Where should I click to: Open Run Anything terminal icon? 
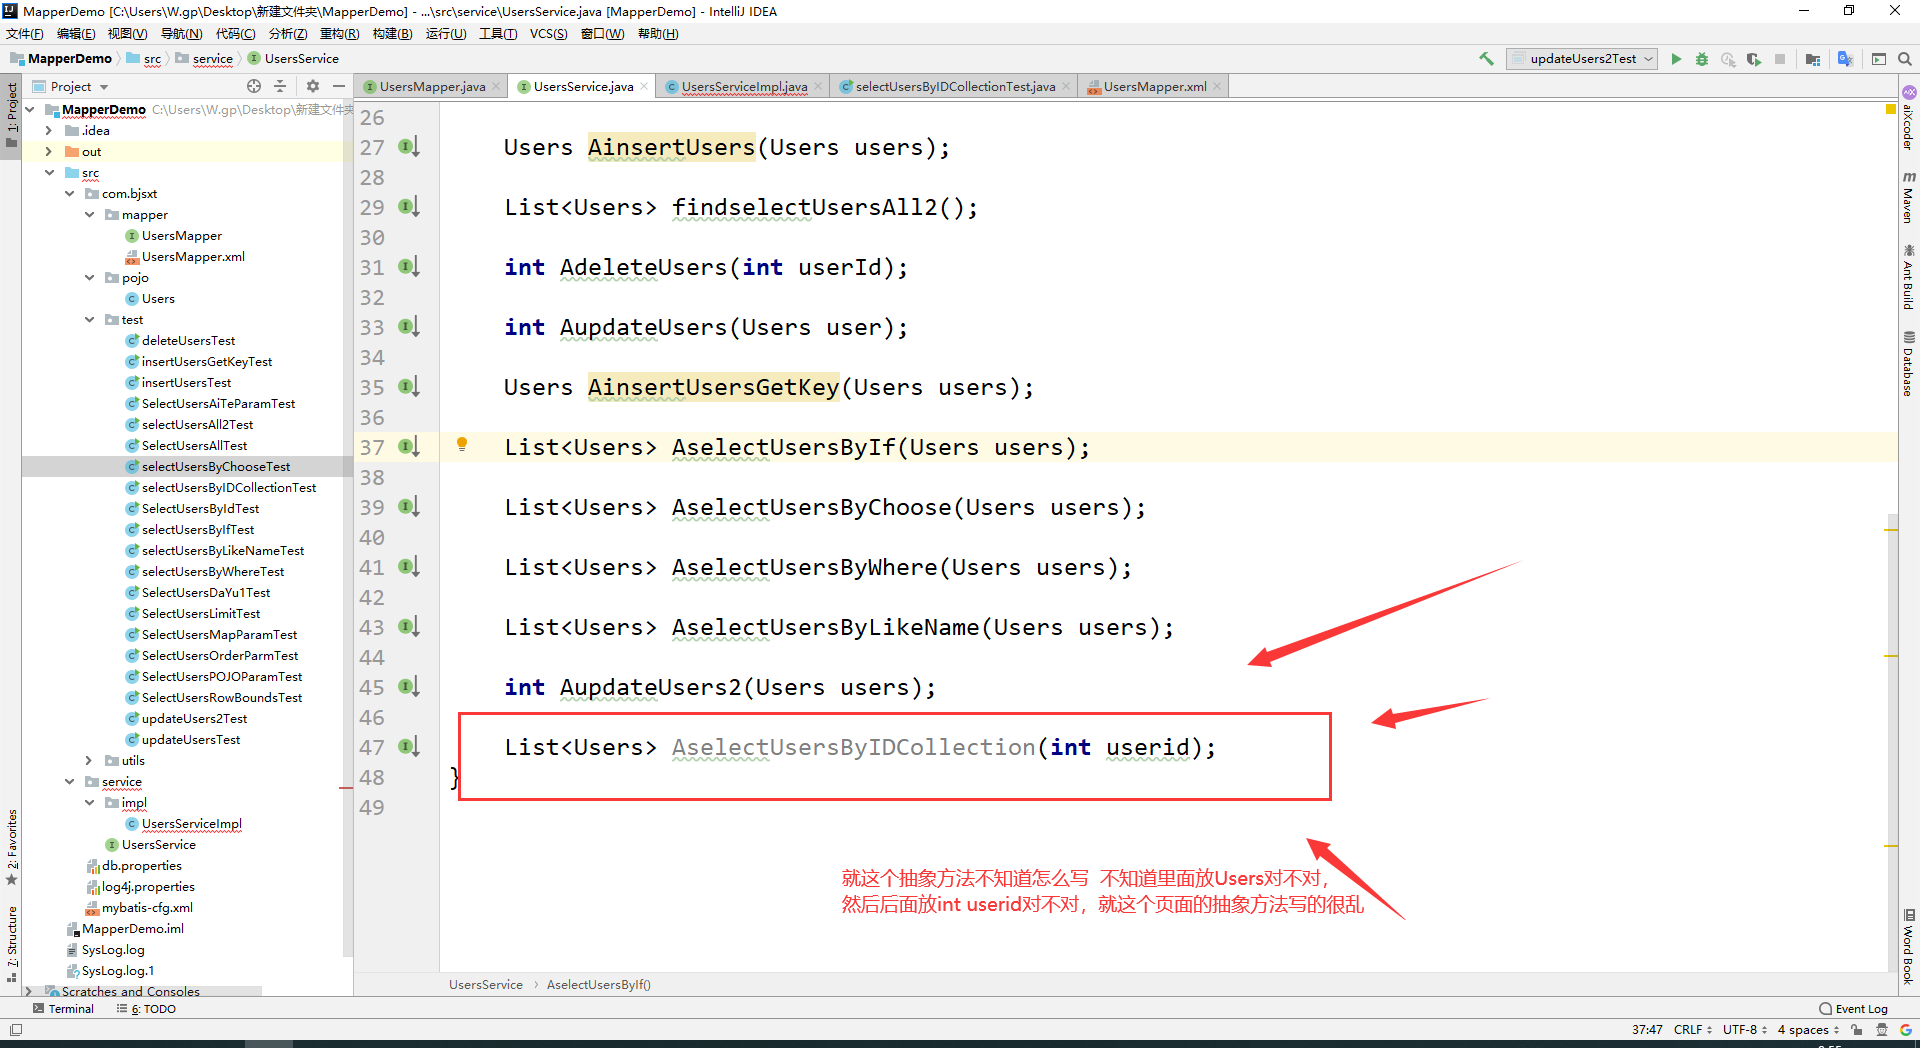pyautogui.click(x=1879, y=59)
